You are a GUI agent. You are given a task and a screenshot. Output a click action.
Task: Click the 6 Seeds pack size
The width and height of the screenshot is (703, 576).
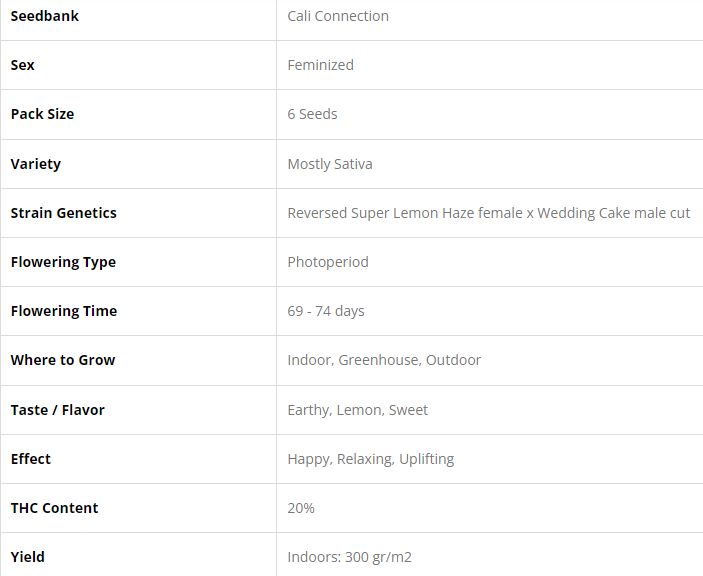(x=312, y=114)
